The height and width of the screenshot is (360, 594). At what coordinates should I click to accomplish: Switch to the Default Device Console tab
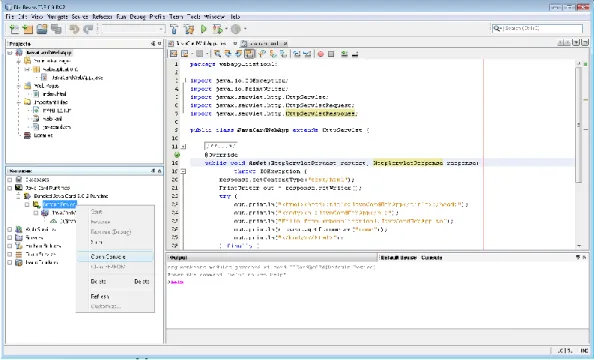[411, 258]
